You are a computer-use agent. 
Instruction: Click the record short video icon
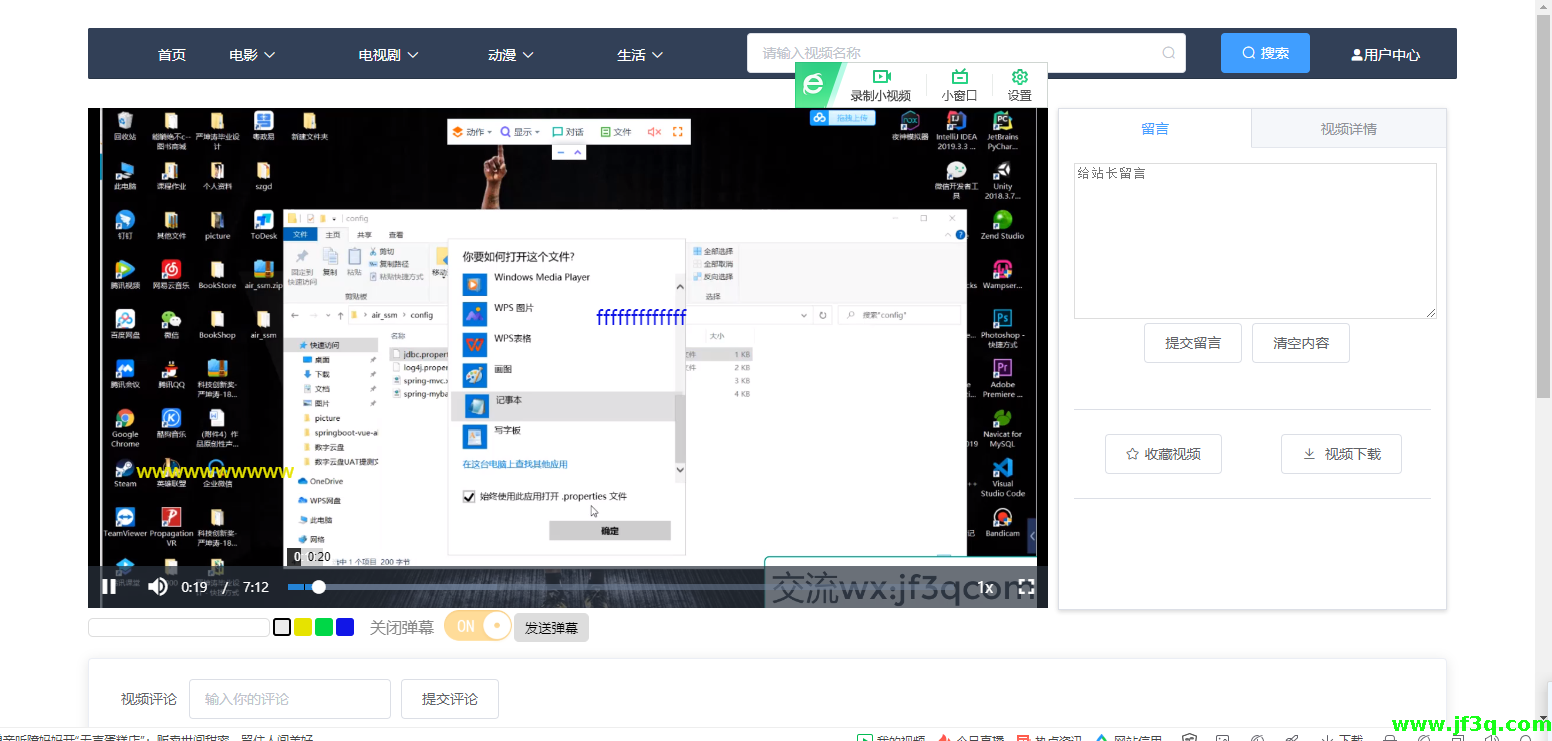(x=880, y=78)
